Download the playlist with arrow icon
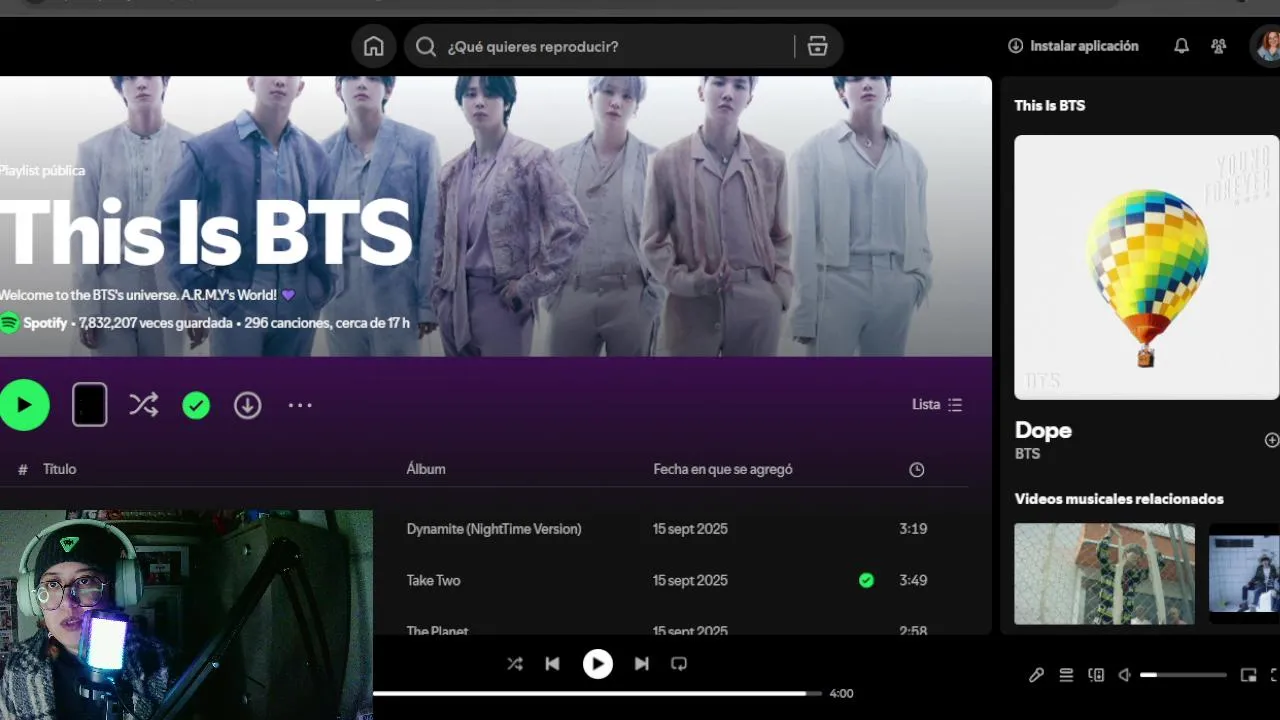The width and height of the screenshot is (1280, 720). click(247, 405)
